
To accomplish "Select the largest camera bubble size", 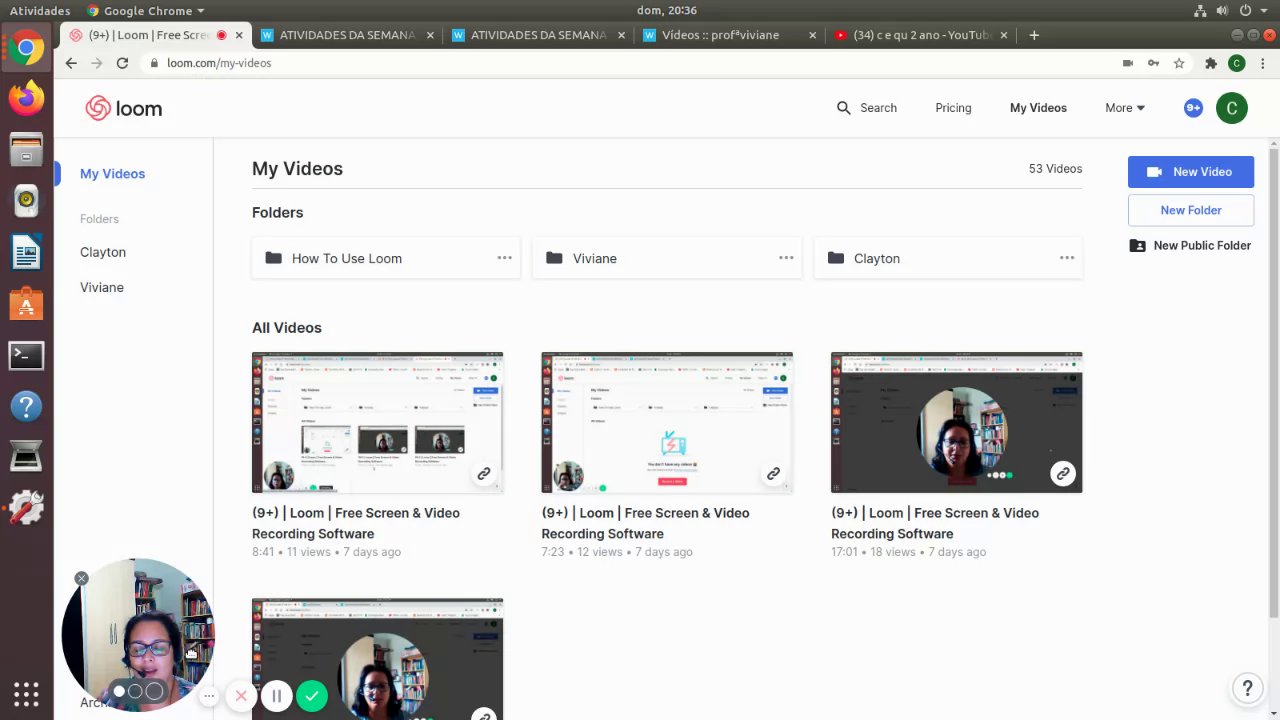I will pyautogui.click(x=154, y=691).
